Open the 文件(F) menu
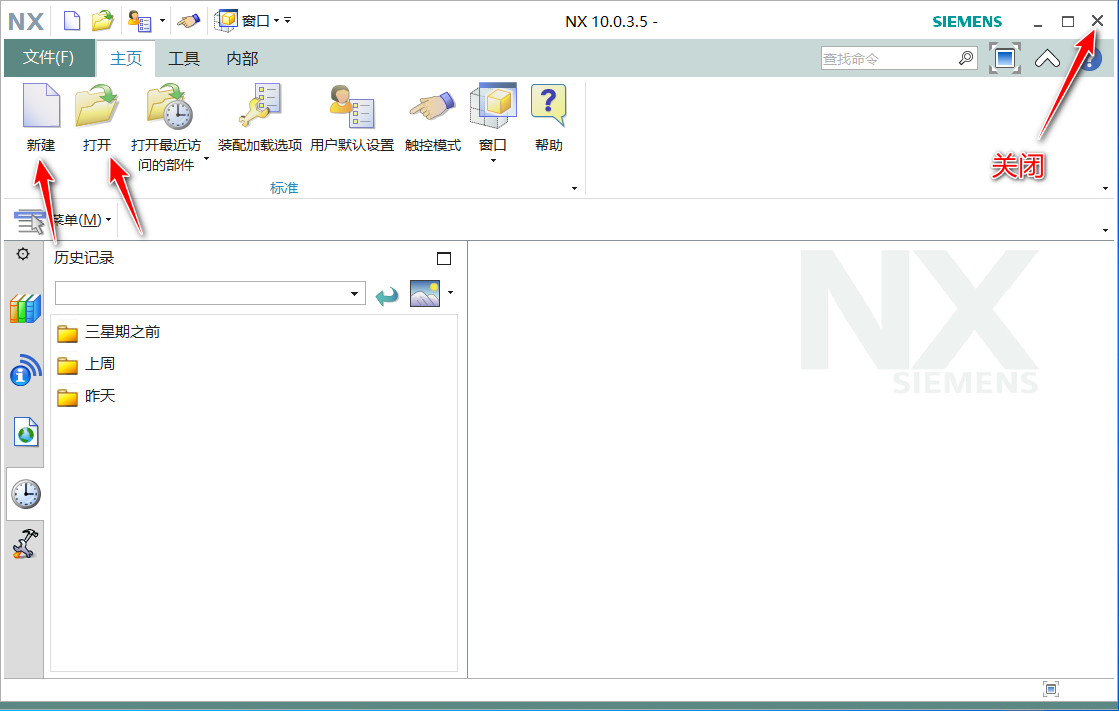This screenshot has width=1119, height=711. (x=49, y=58)
